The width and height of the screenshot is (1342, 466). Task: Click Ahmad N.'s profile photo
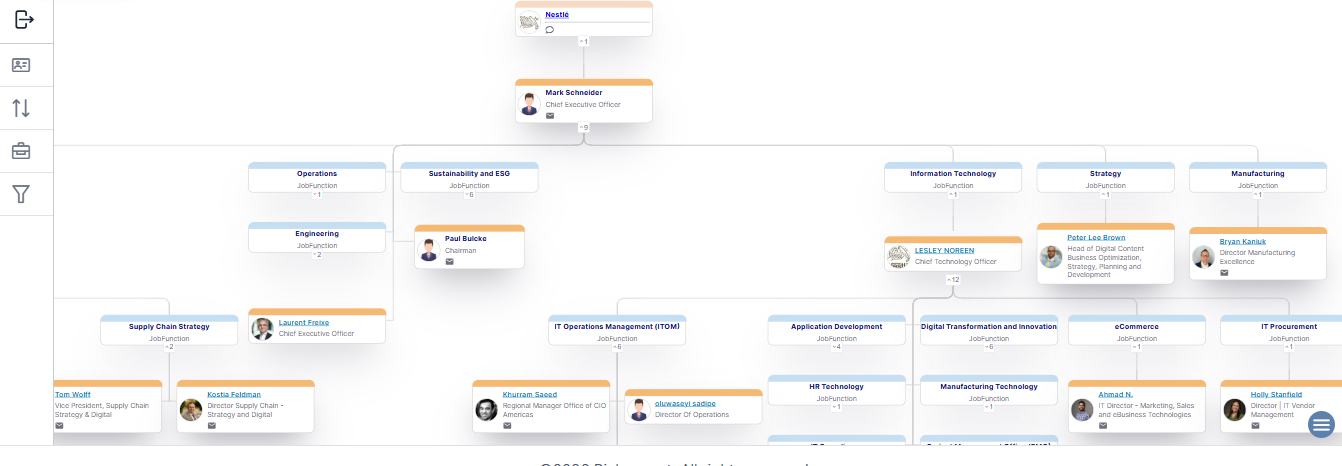coord(1082,410)
